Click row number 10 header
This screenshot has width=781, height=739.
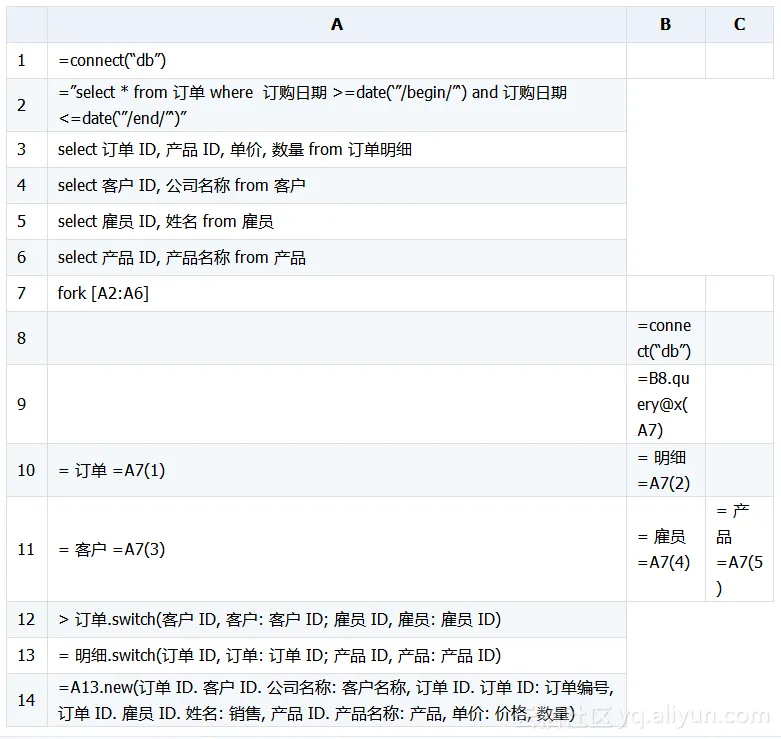click(x=27, y=470)
